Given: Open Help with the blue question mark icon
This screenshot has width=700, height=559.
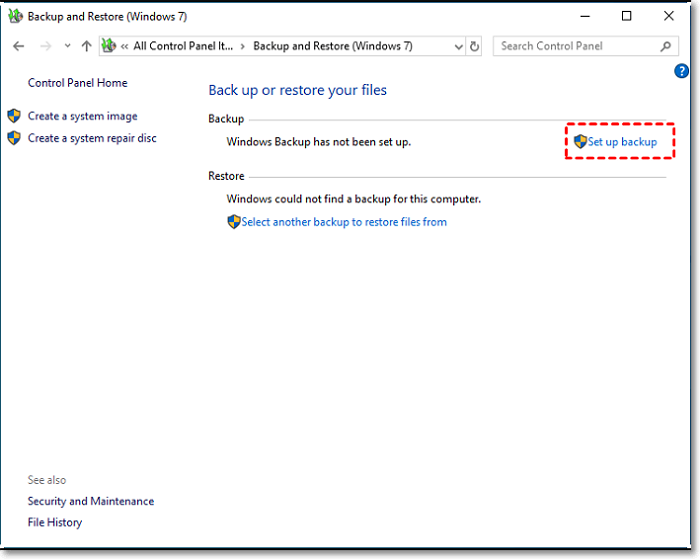Looking at the screenshot, I should coord(682,71).
